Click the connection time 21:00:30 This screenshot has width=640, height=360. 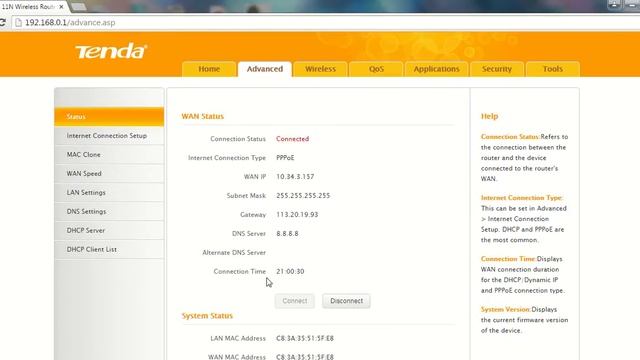290,271
